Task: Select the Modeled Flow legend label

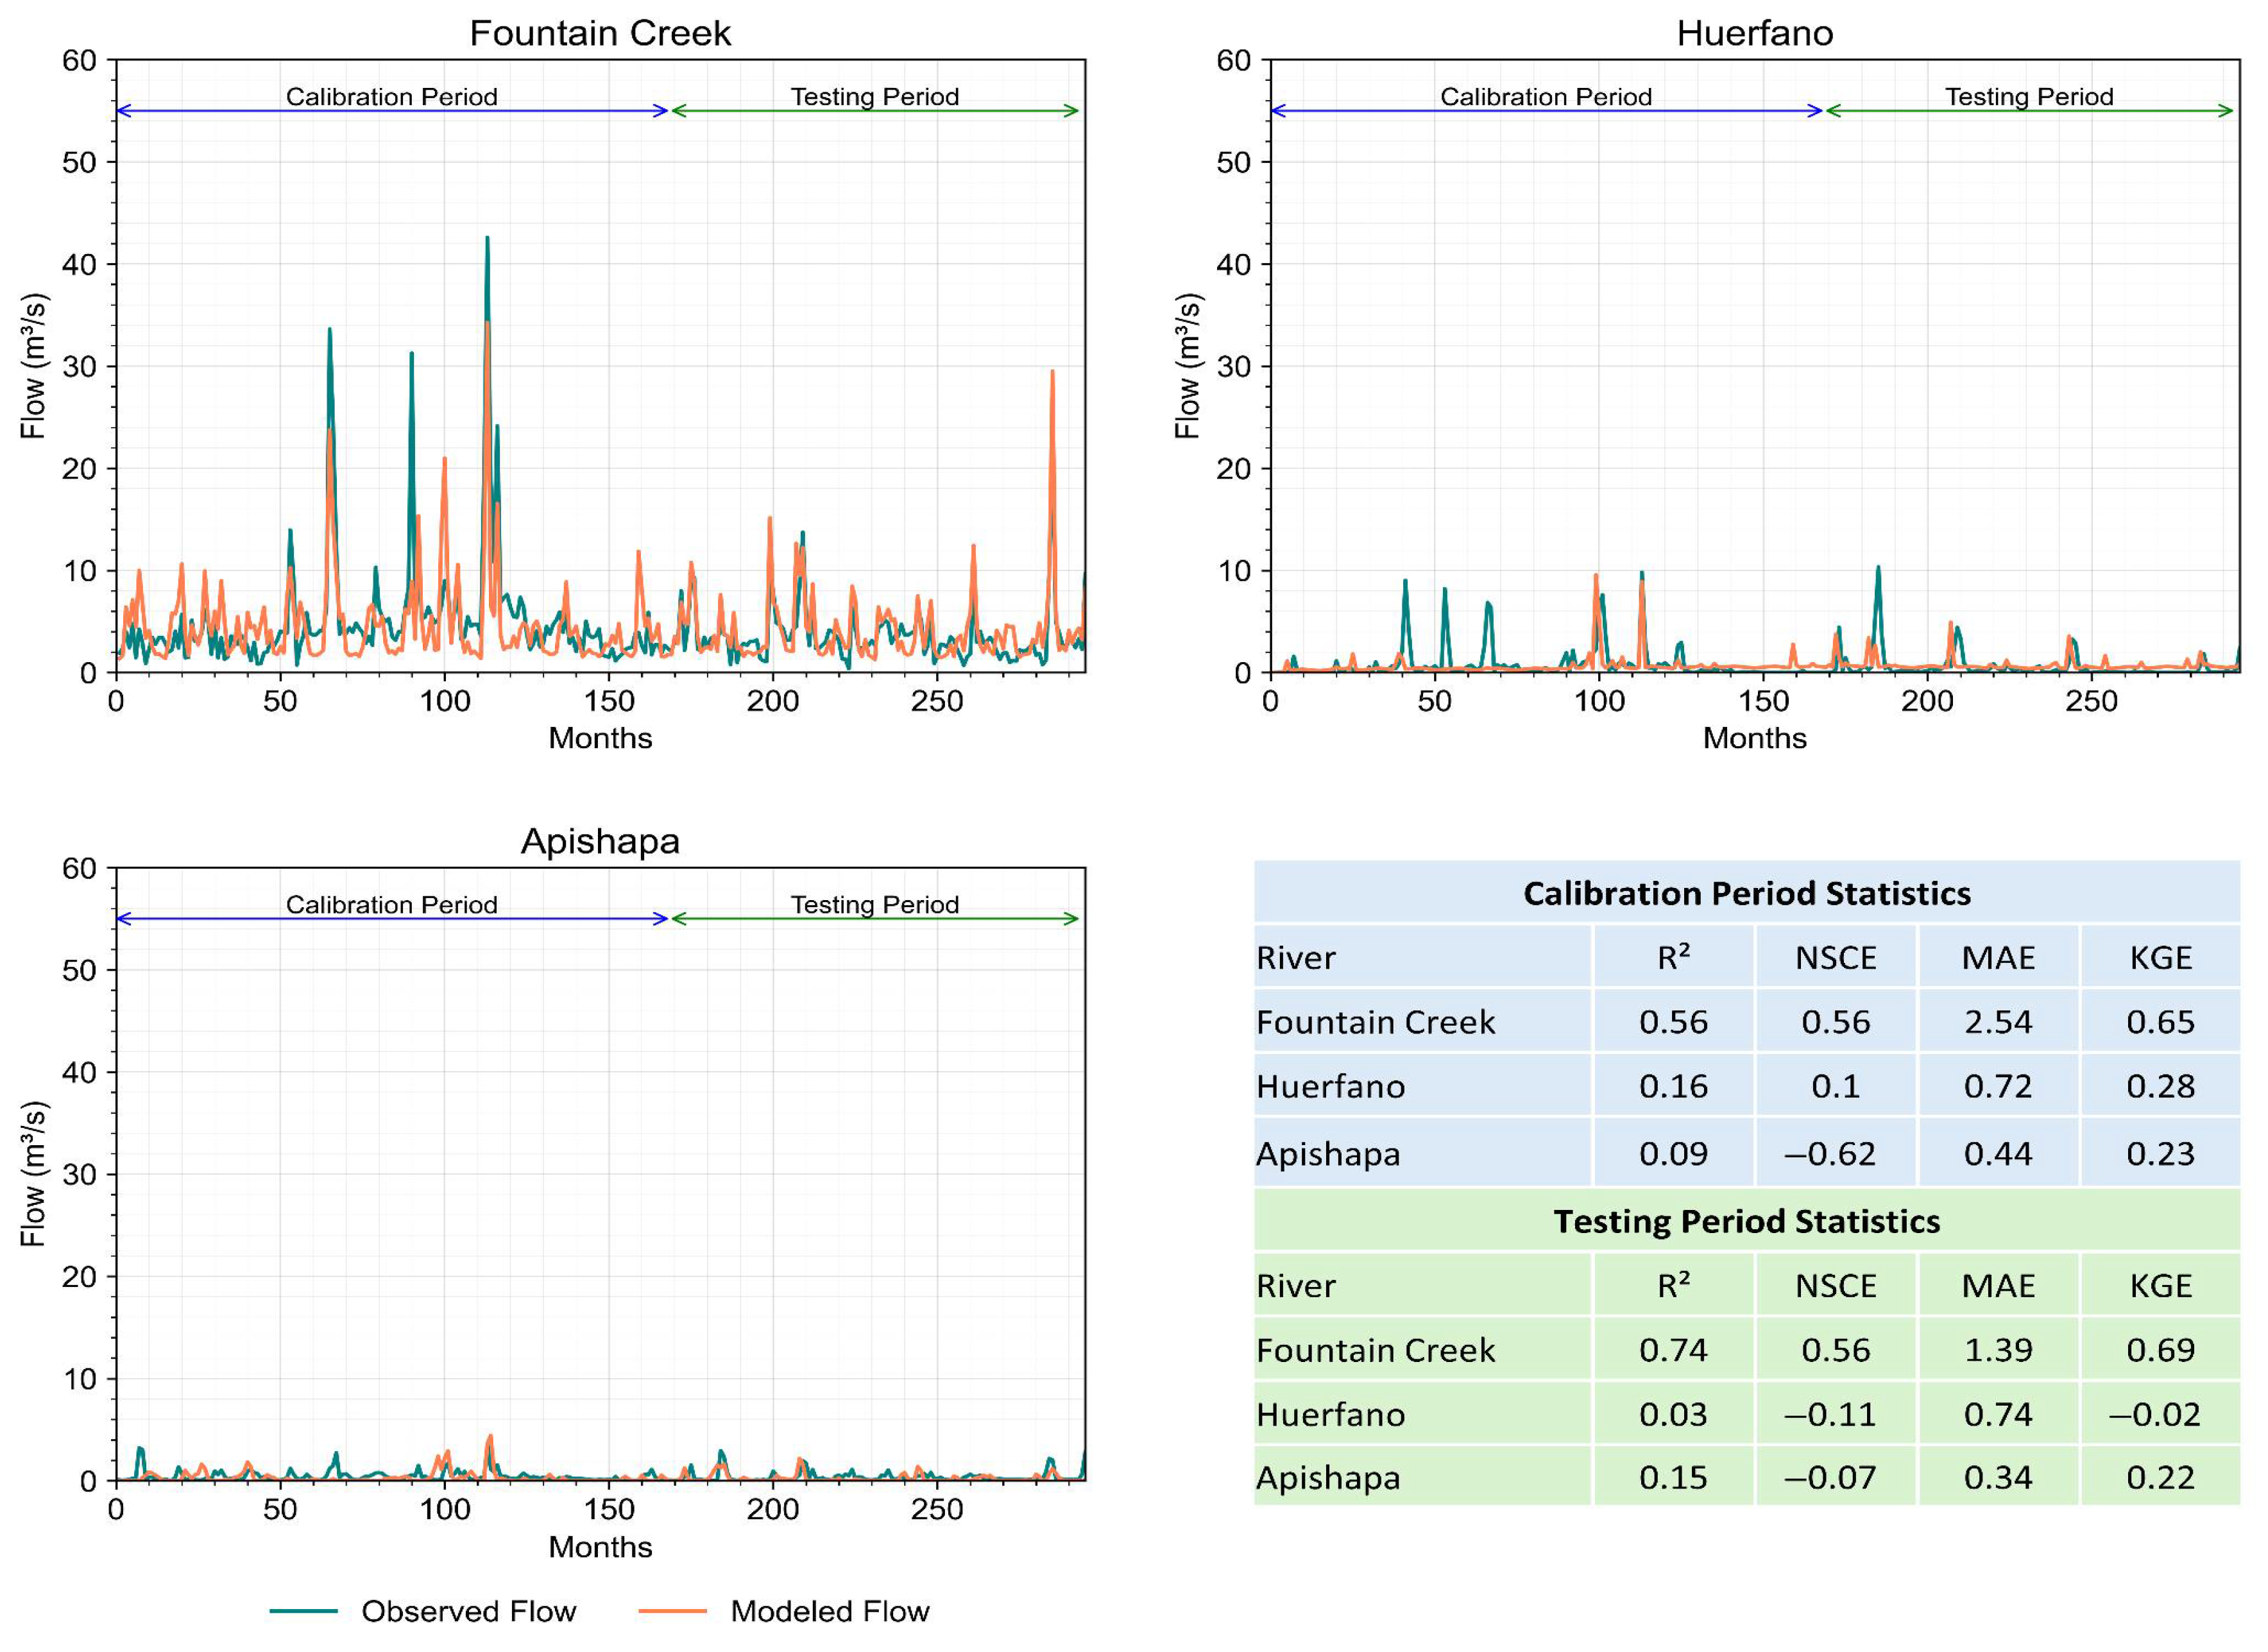Action: point(830,1611)
